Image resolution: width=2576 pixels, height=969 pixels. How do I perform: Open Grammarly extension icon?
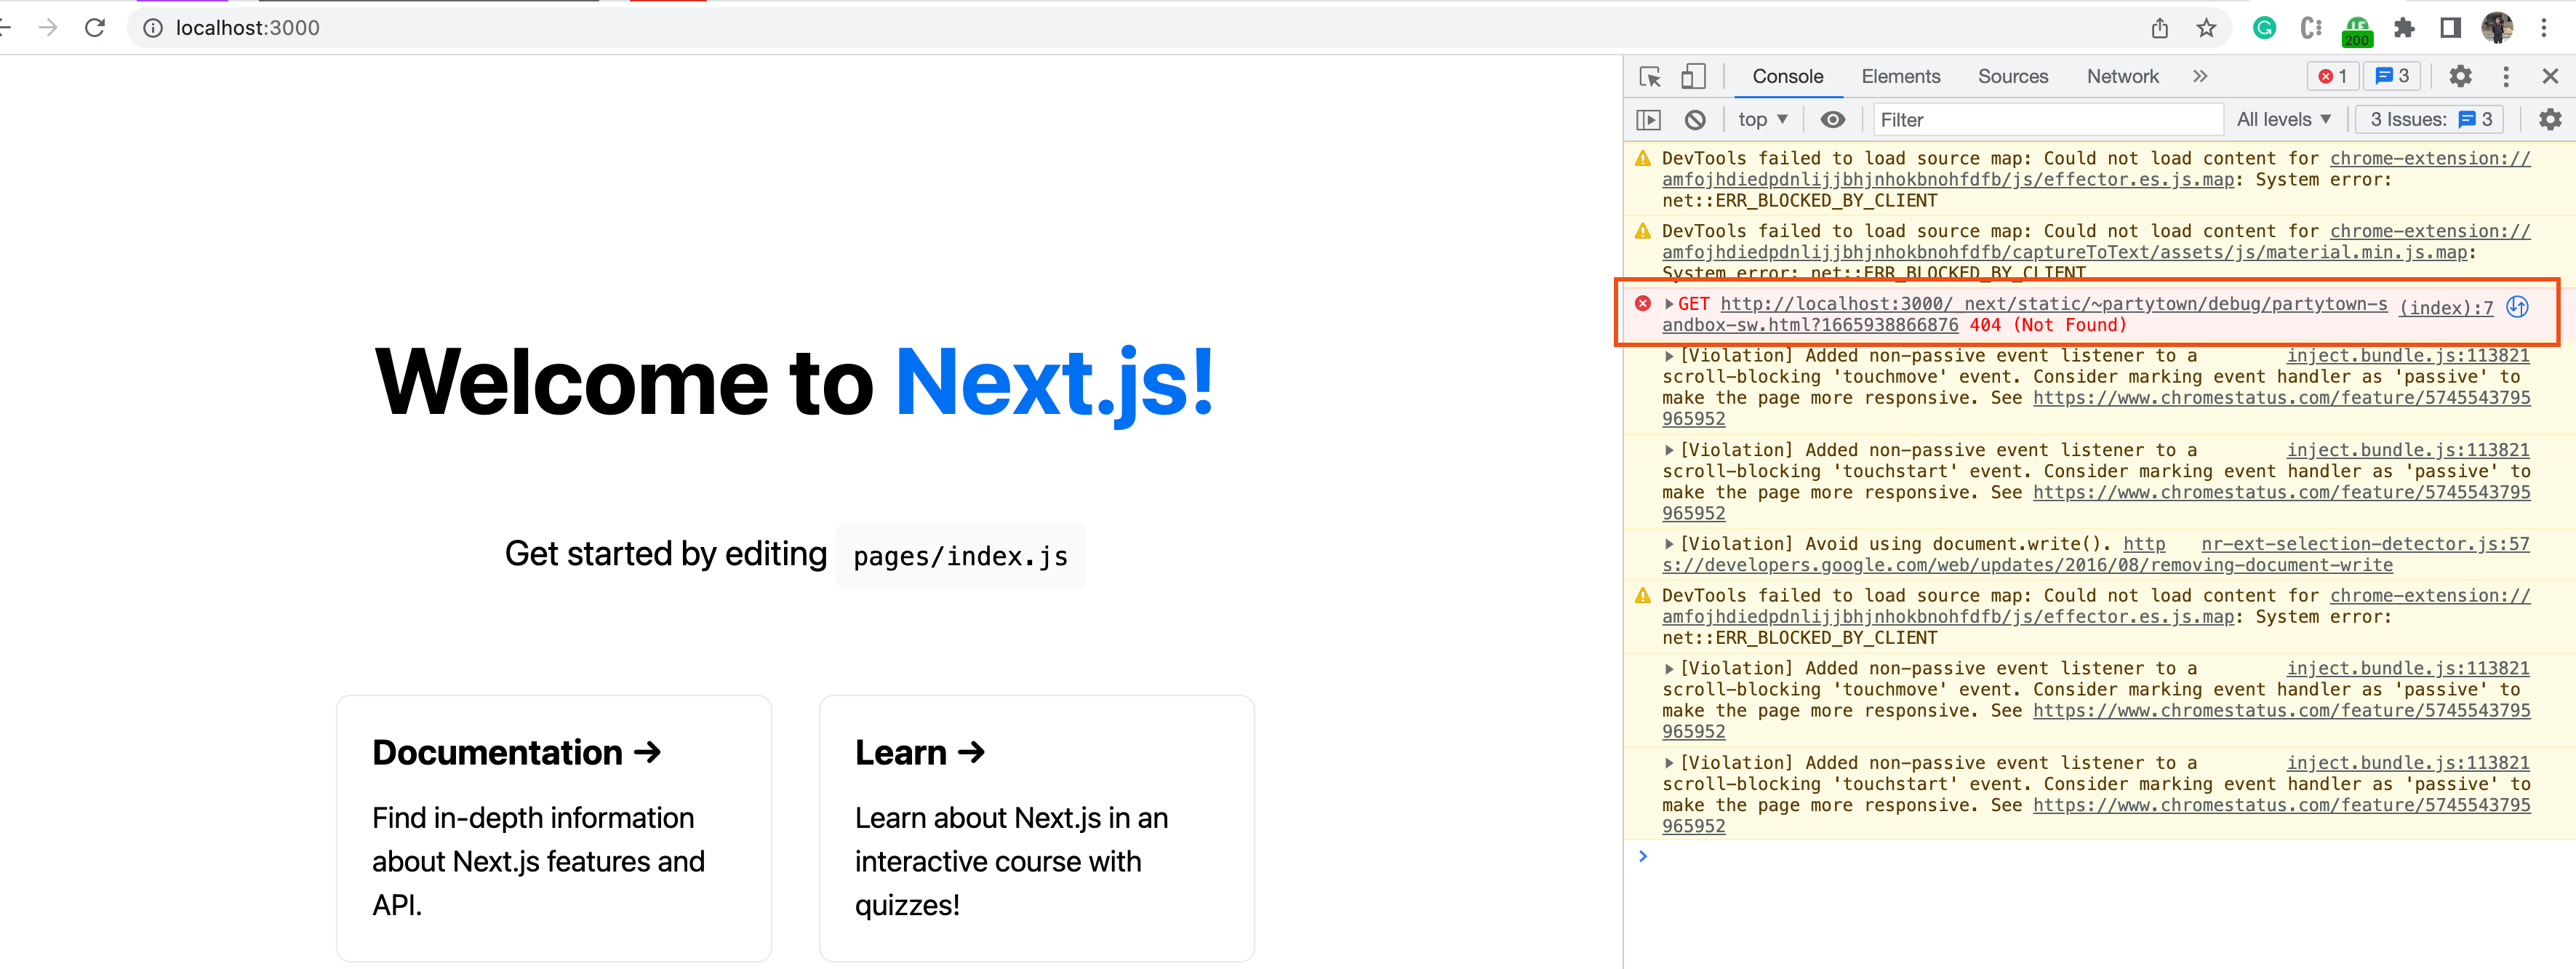pos(2264,28)
